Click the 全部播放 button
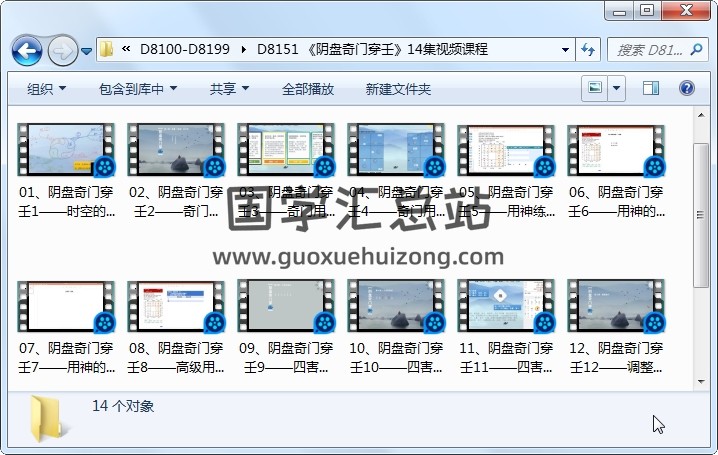Screen dimensions: 718x455 tap(308, 89)
